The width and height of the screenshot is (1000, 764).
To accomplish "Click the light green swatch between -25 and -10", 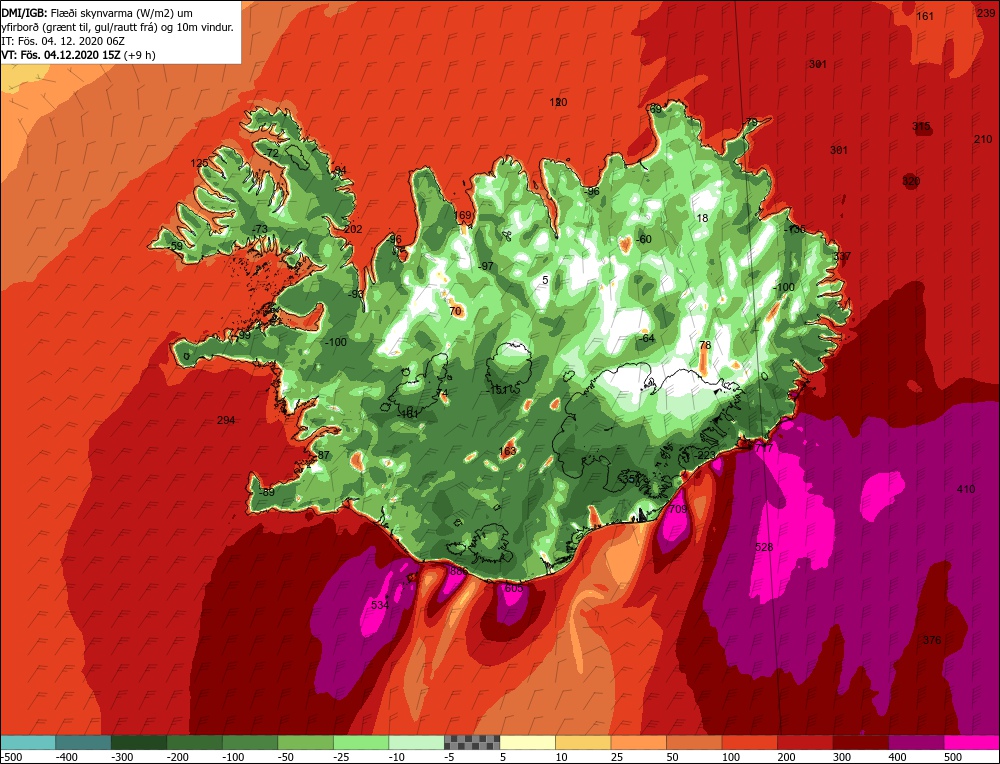I will click(361, 742).
